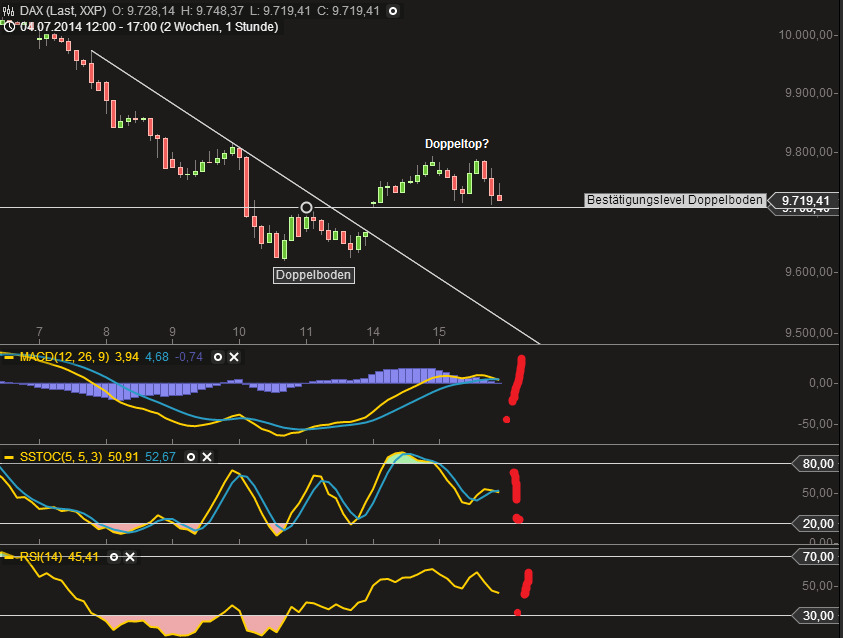Click the highlighted 70,00 RSI level label
The image size is (843, 638).
click(x=818, y=555)
